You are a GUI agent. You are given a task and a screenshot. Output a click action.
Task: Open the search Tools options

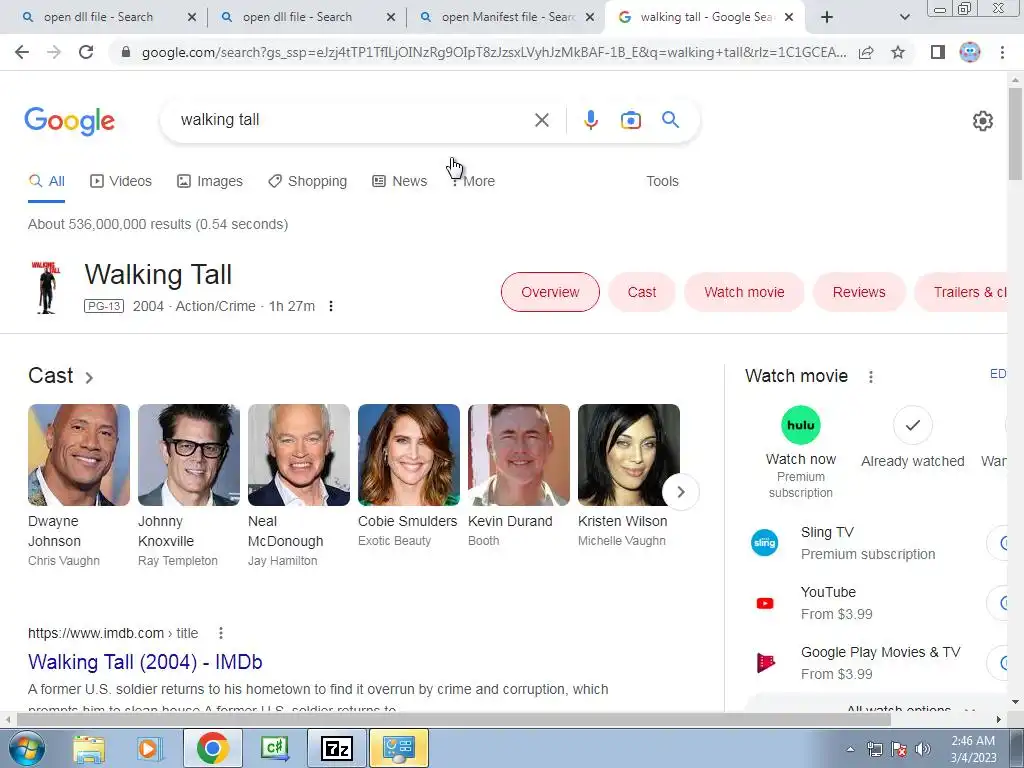point(662,181)
